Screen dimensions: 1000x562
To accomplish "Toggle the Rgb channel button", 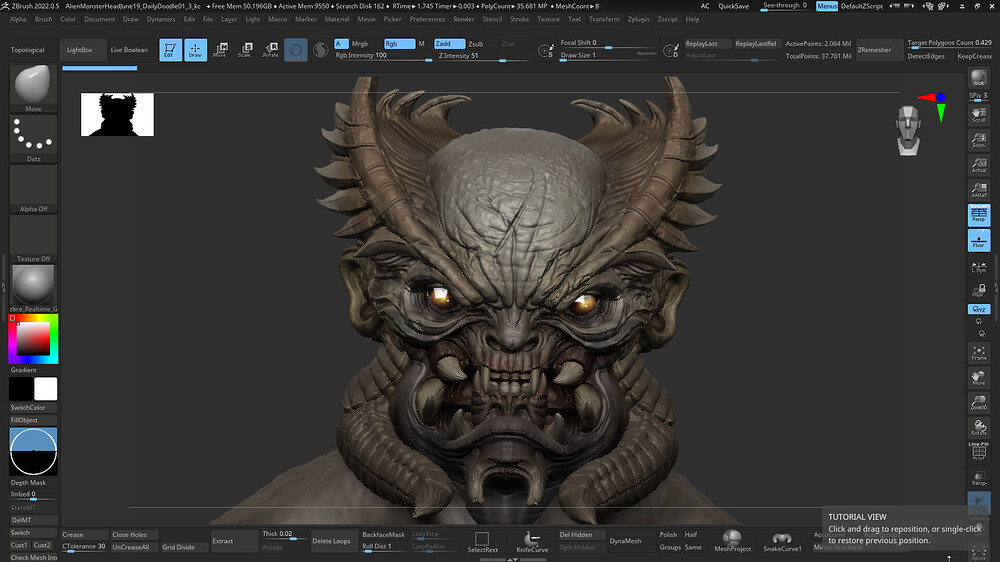I will click(x=399, y=43).
